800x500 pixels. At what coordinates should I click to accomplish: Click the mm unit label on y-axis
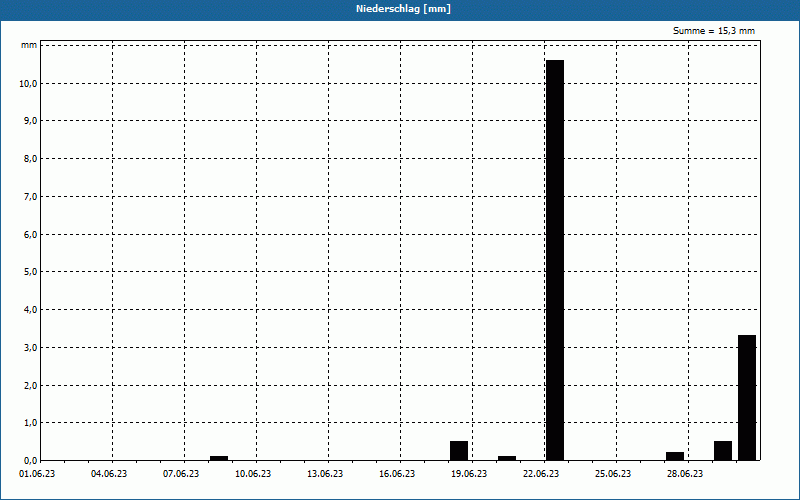click(x=29, y=45)
